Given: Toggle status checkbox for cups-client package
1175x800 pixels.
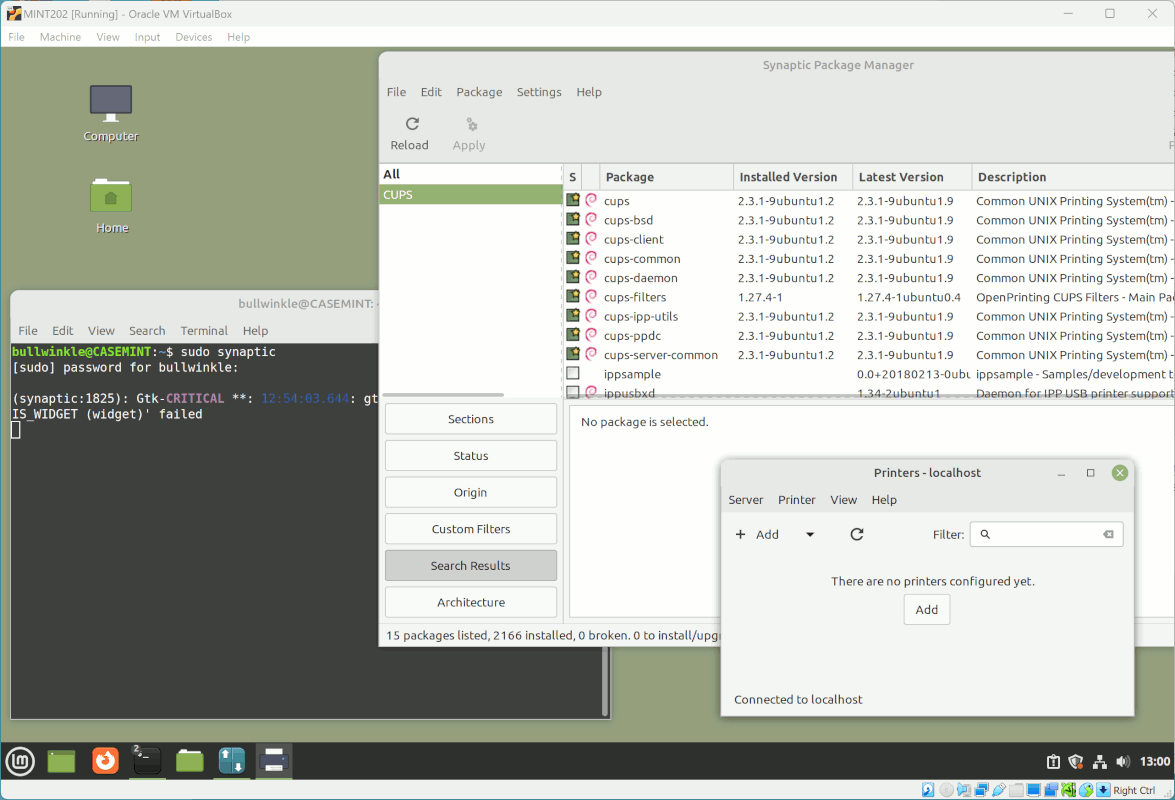Looking at the screenshot, I should click(573, 239).
